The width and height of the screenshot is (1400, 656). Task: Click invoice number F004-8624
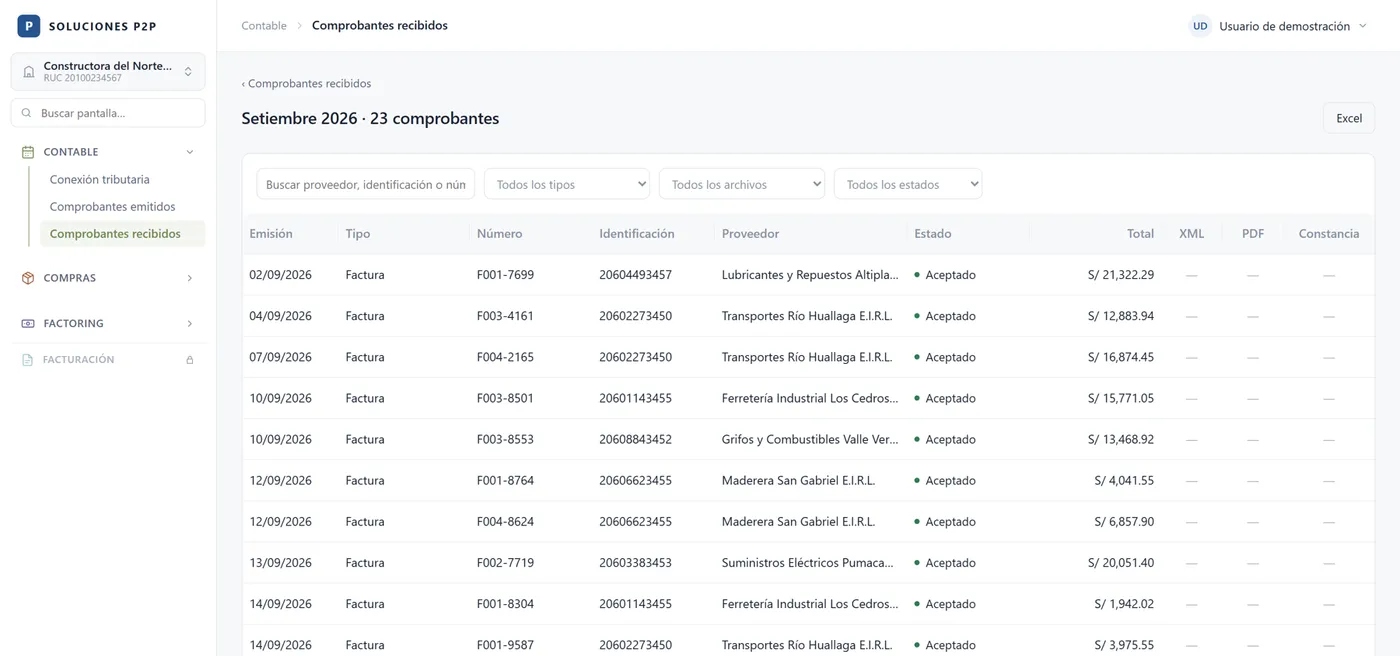(505, 522)
